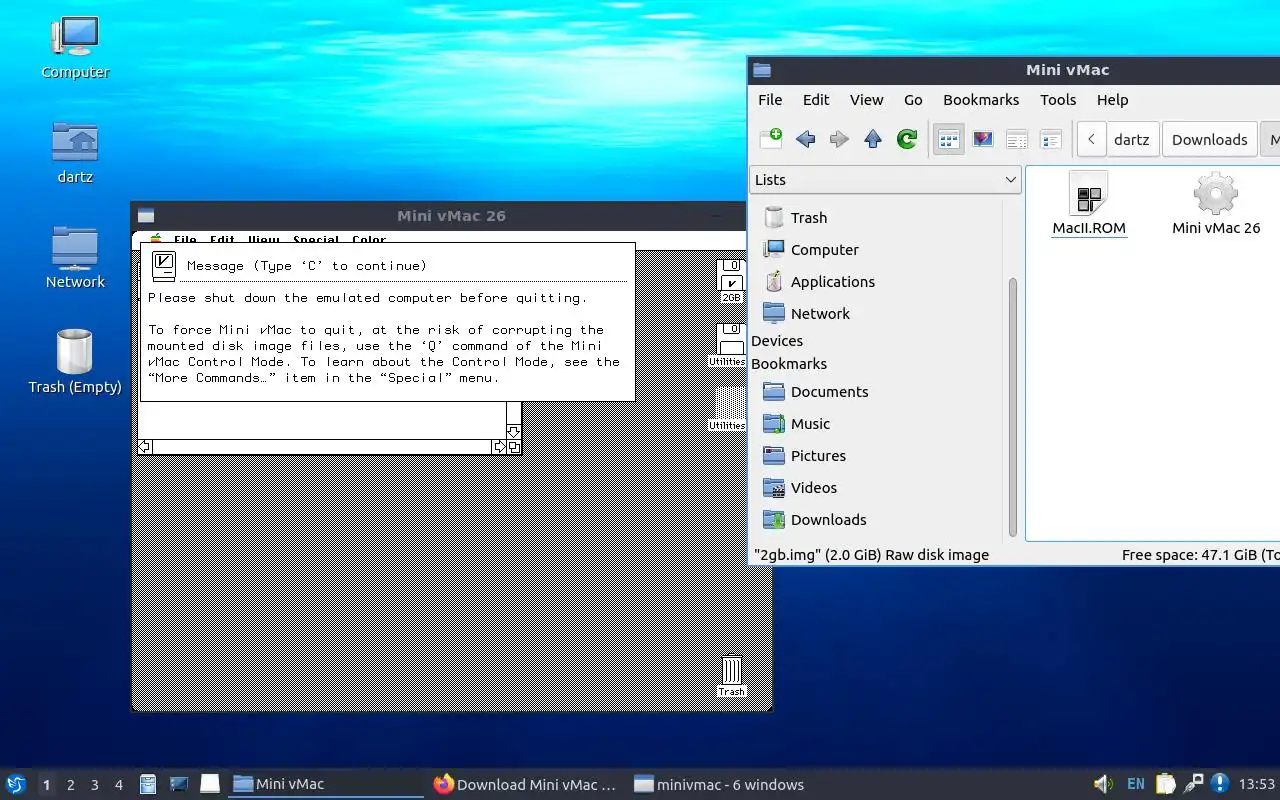Image resolution: width=1280 pixels, height=800 pixels.
Task: Open File menu in file manager
Action: 770,100
